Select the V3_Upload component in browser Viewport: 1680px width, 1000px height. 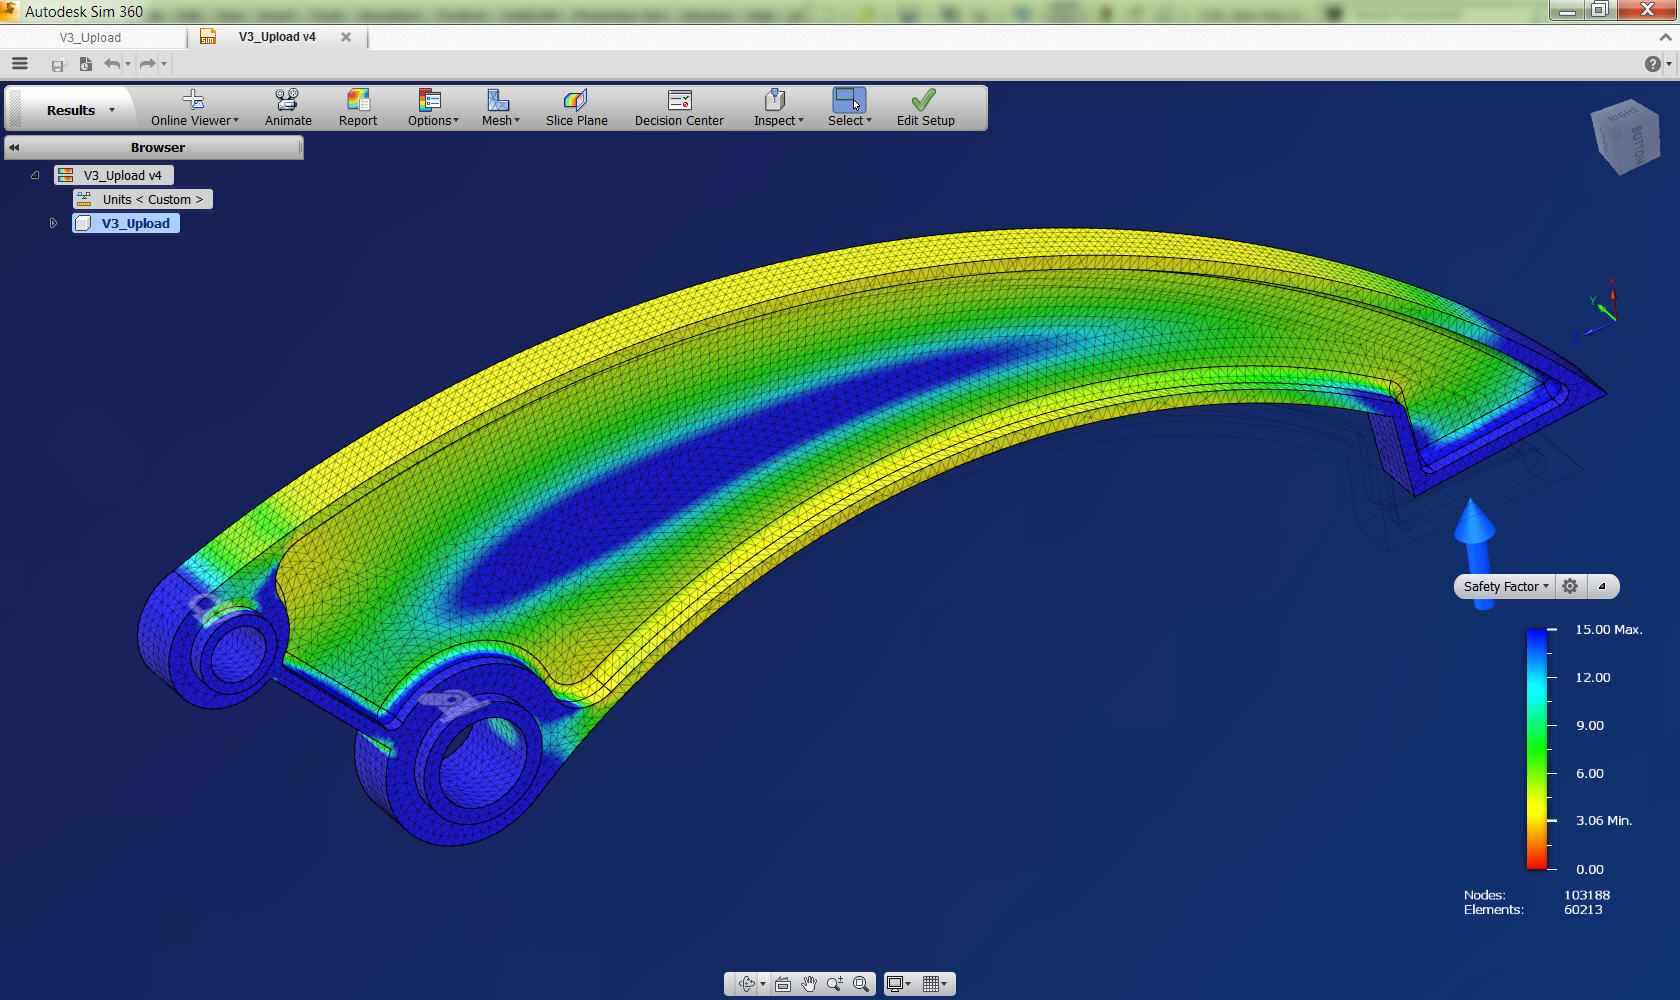[x=126, y=223]
